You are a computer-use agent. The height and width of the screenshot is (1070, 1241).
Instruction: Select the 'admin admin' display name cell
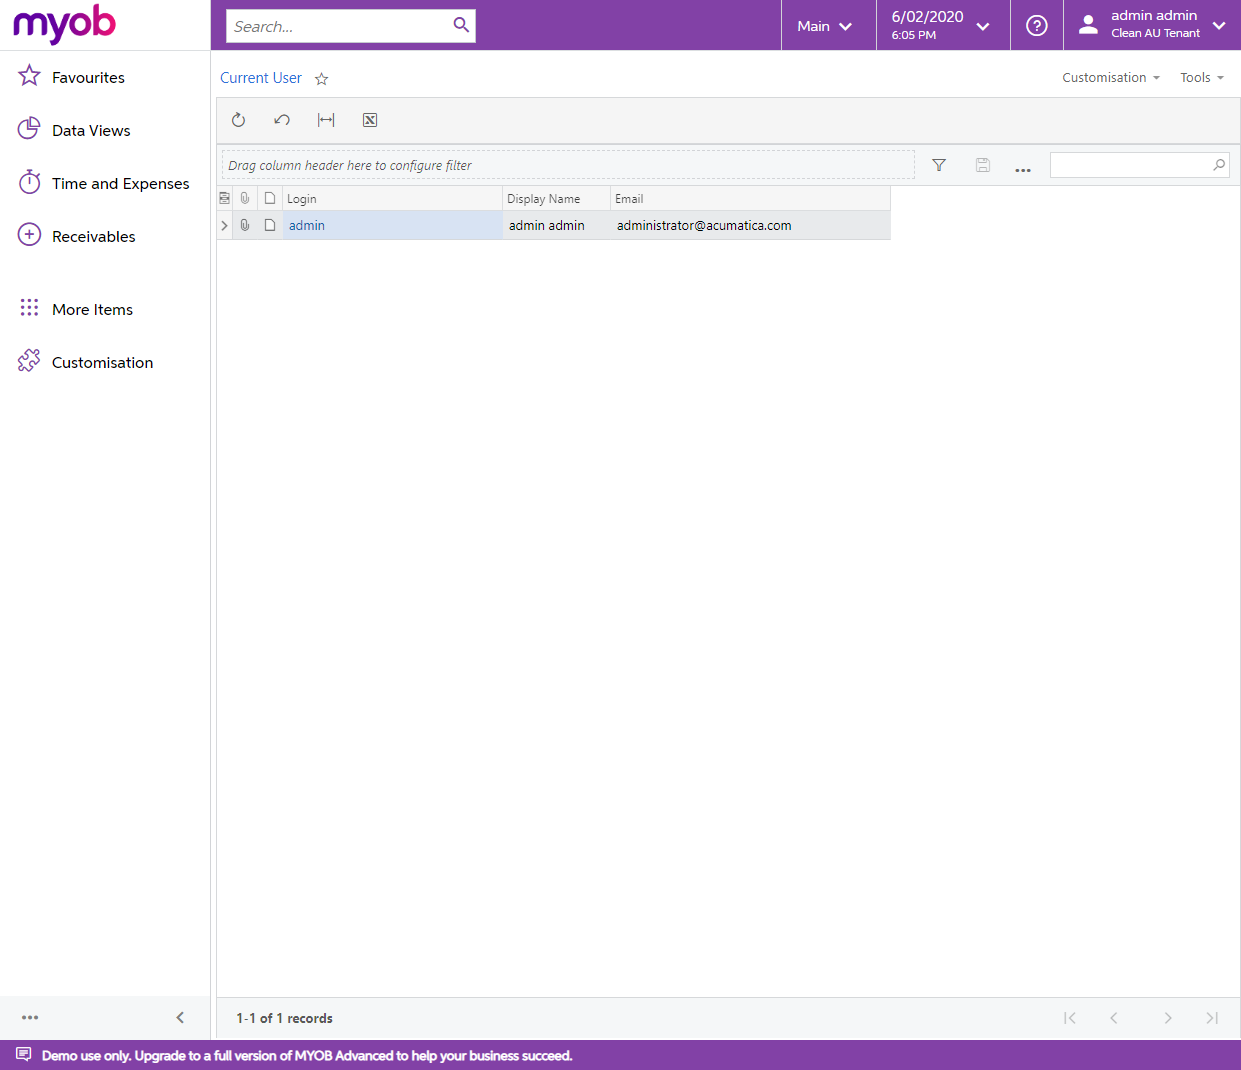coord(556,225)
